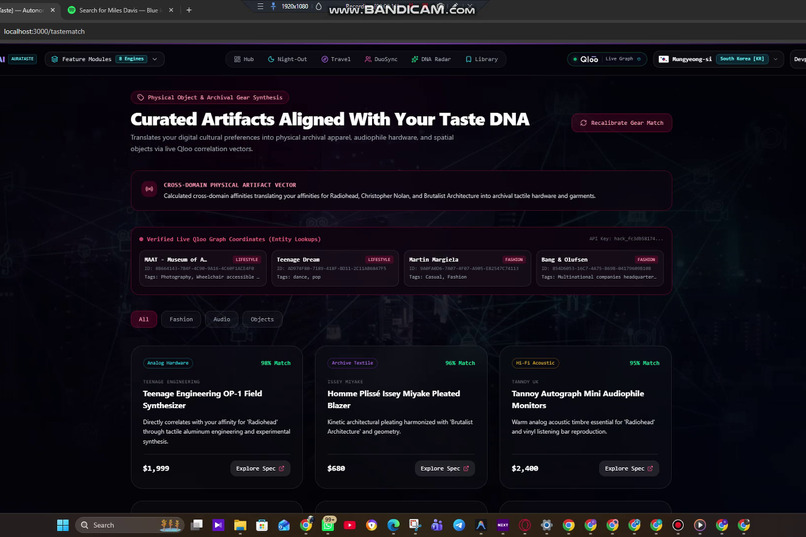Open Microsoft Edge from the taskbar
806x537 pixels.
[x=393, y=525]
